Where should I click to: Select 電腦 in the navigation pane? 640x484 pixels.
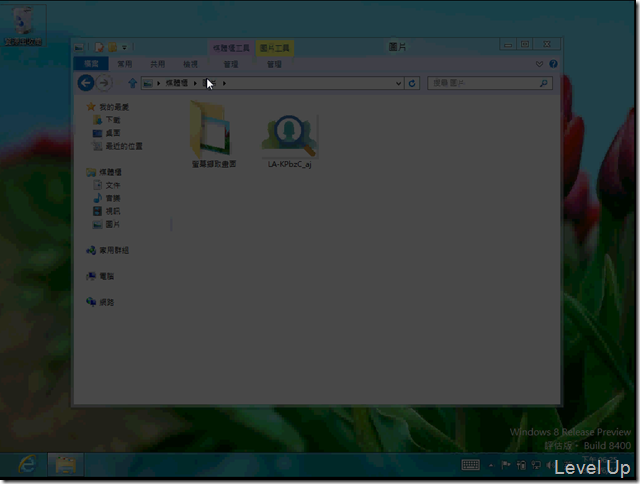click(x=107, y=276)
